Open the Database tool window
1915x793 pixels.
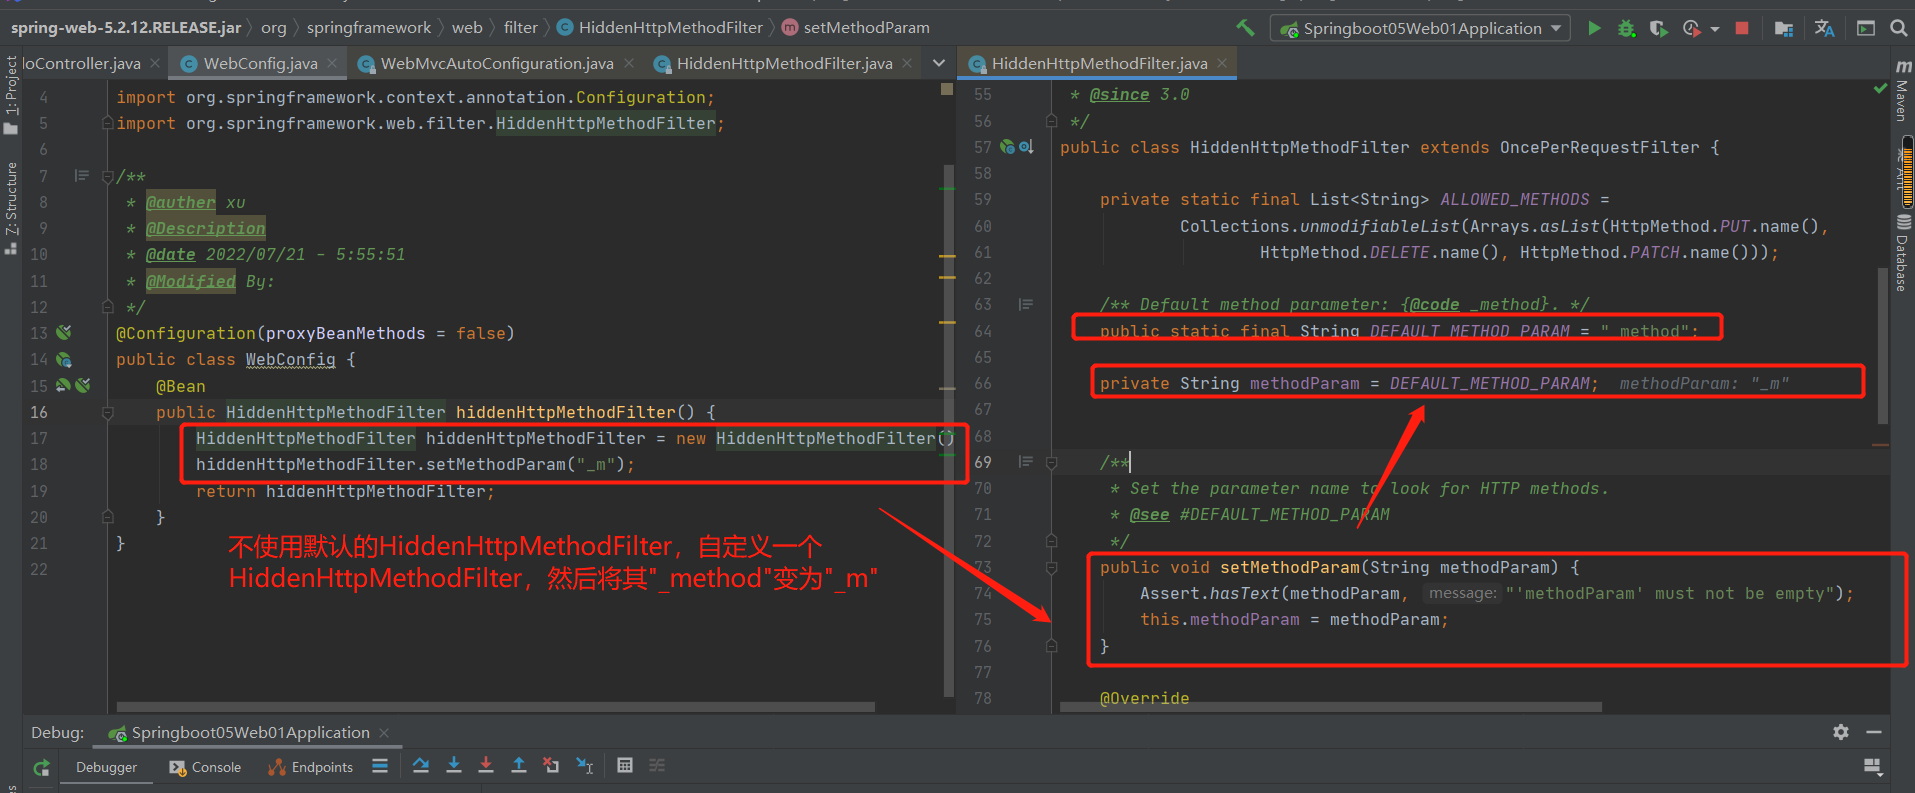(x=1902, y=254)
